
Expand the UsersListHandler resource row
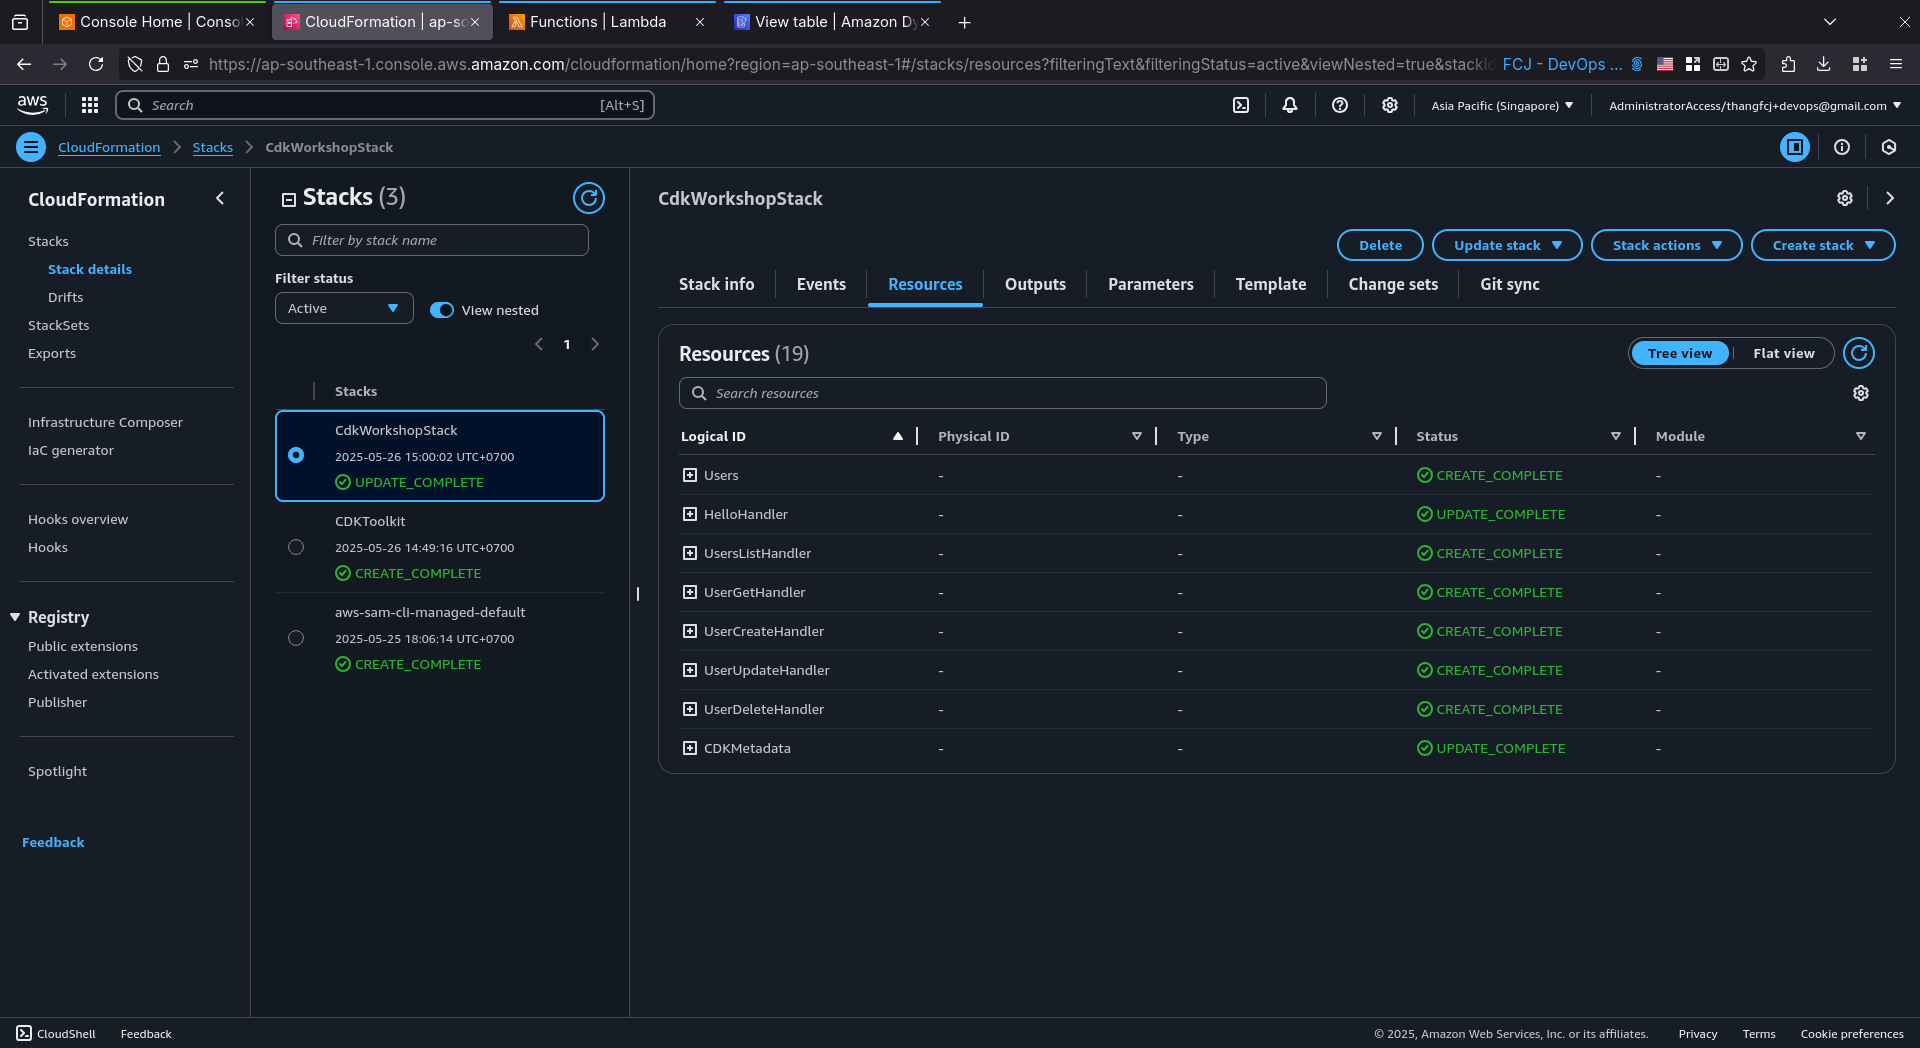(690, 553)
